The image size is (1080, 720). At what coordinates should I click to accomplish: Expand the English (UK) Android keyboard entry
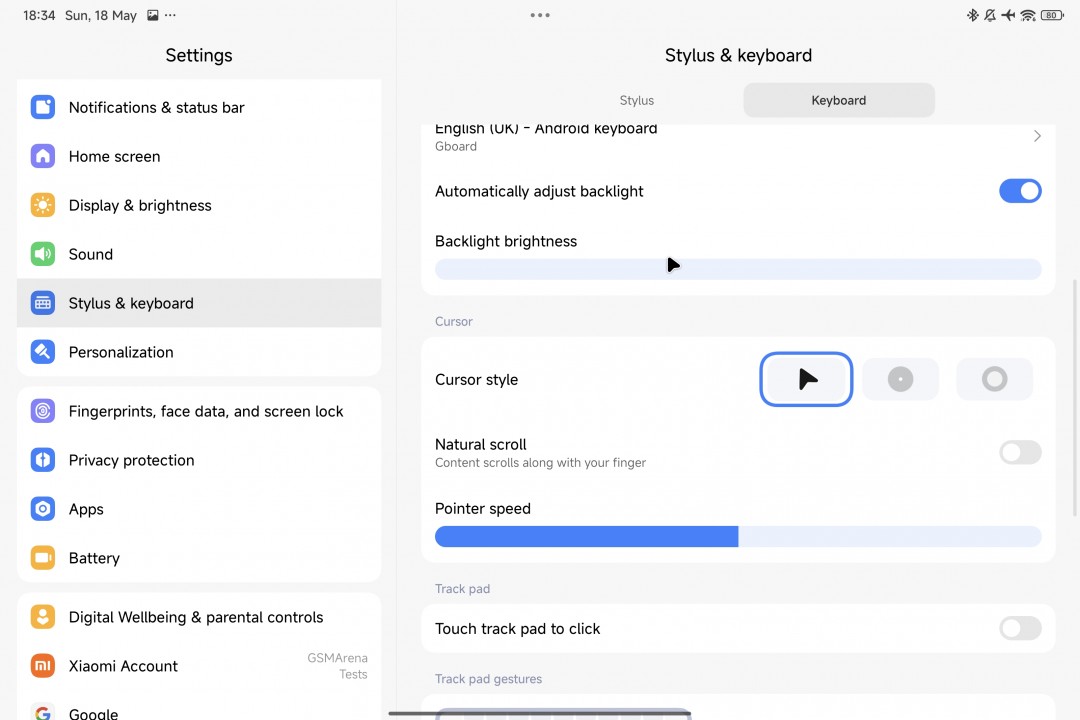(x=1037, y=136)
